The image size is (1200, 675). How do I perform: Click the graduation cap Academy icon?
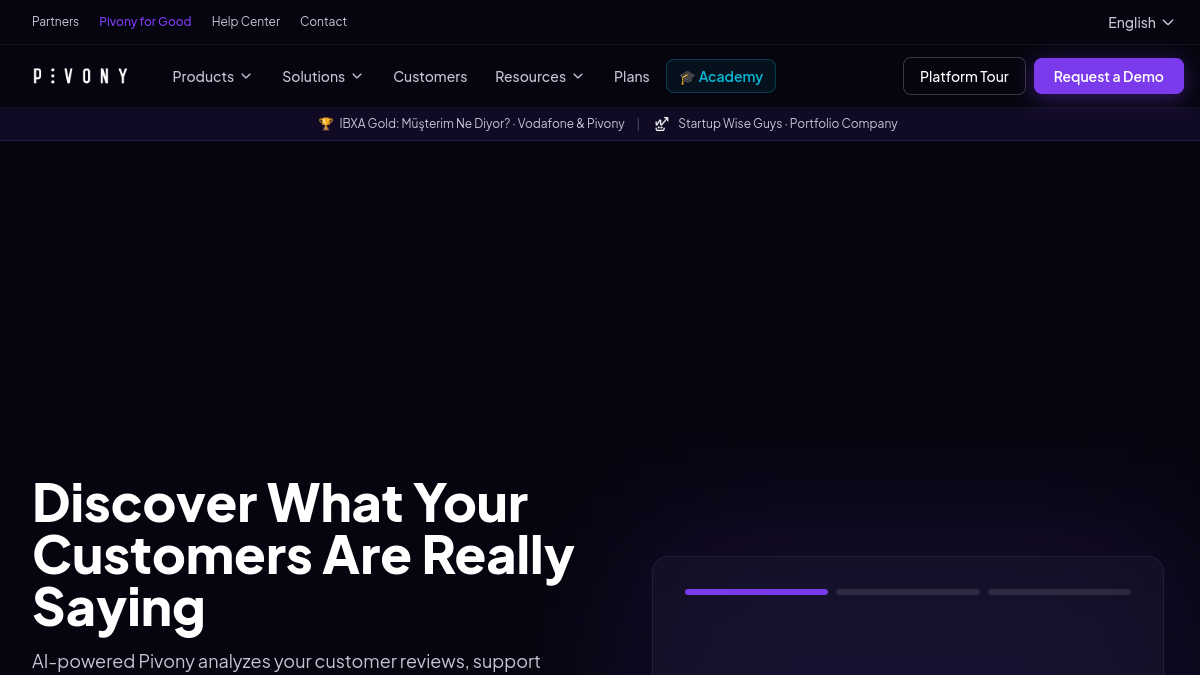pyautogui.click(x=687, y=77)
